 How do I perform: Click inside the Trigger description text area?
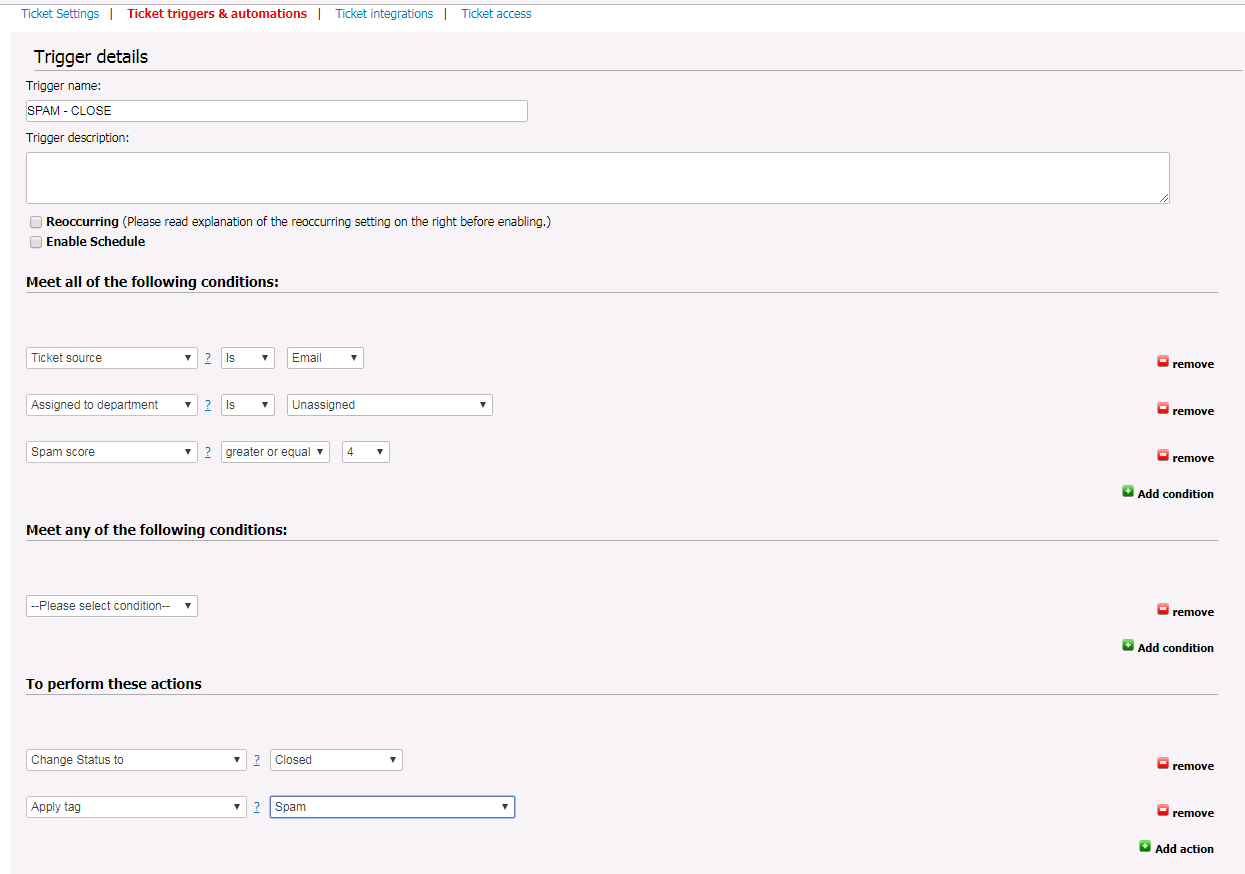pos(598,177)
